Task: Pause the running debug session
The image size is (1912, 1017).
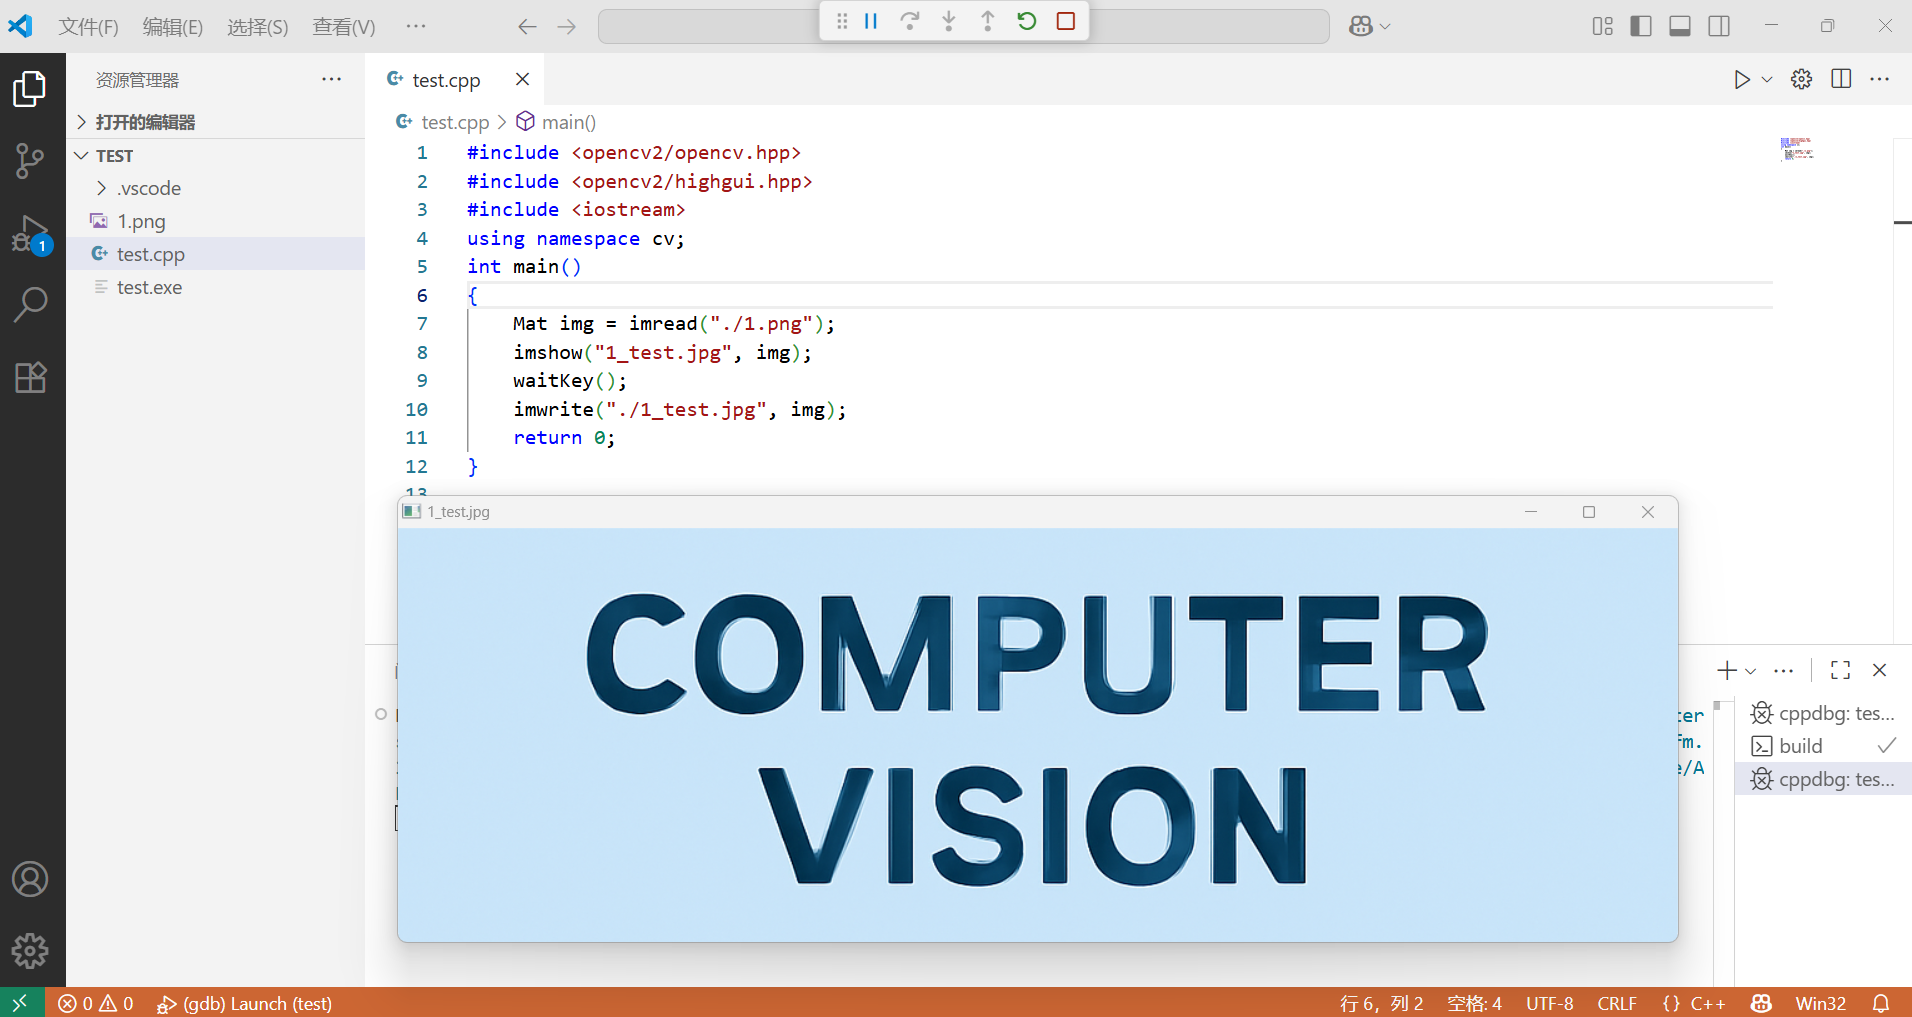Action: point(871,20)
